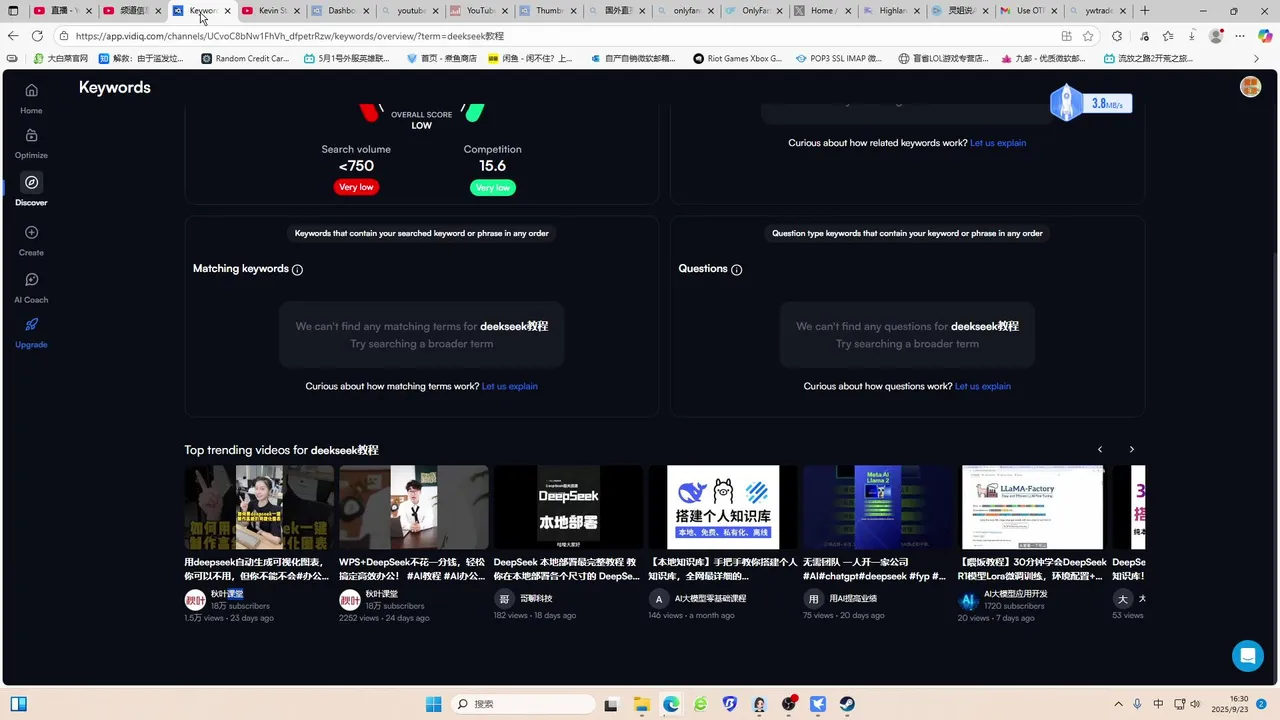
Task: Open the chat support bubble
Action: pos(1247,656)
